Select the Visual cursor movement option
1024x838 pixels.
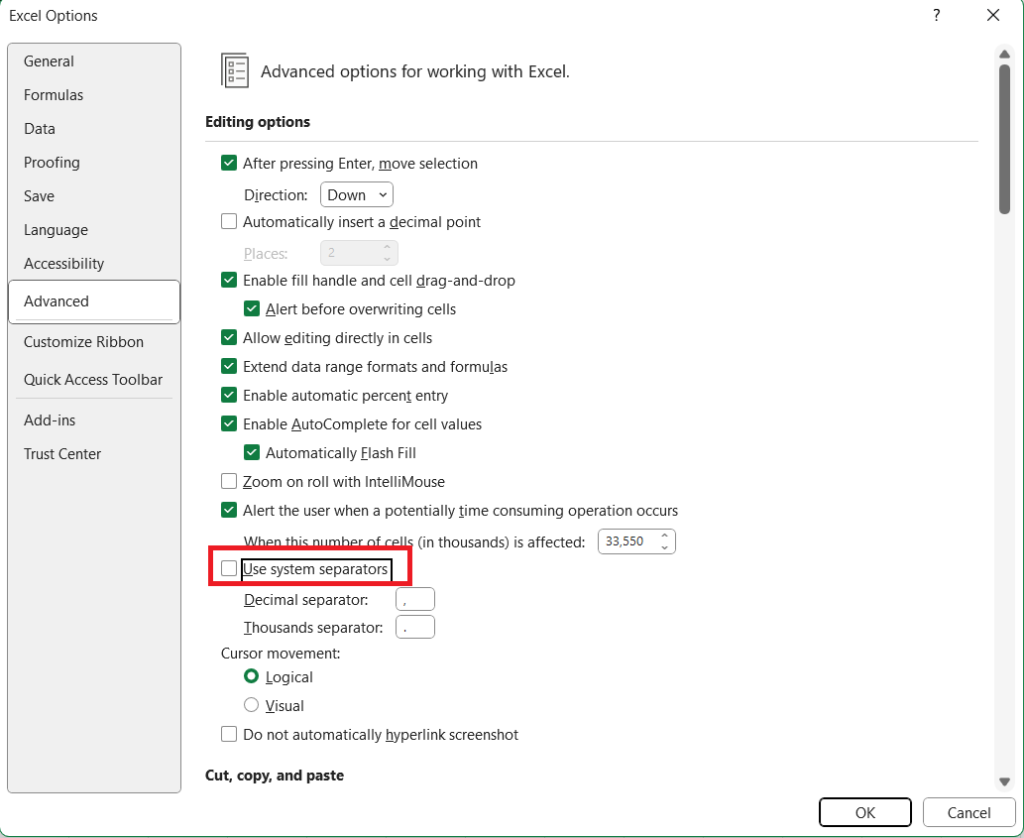pos(252,705)
